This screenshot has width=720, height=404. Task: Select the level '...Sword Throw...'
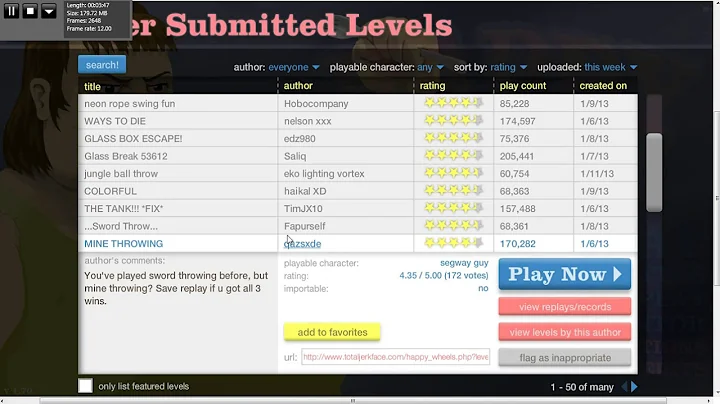coord(121,226)
